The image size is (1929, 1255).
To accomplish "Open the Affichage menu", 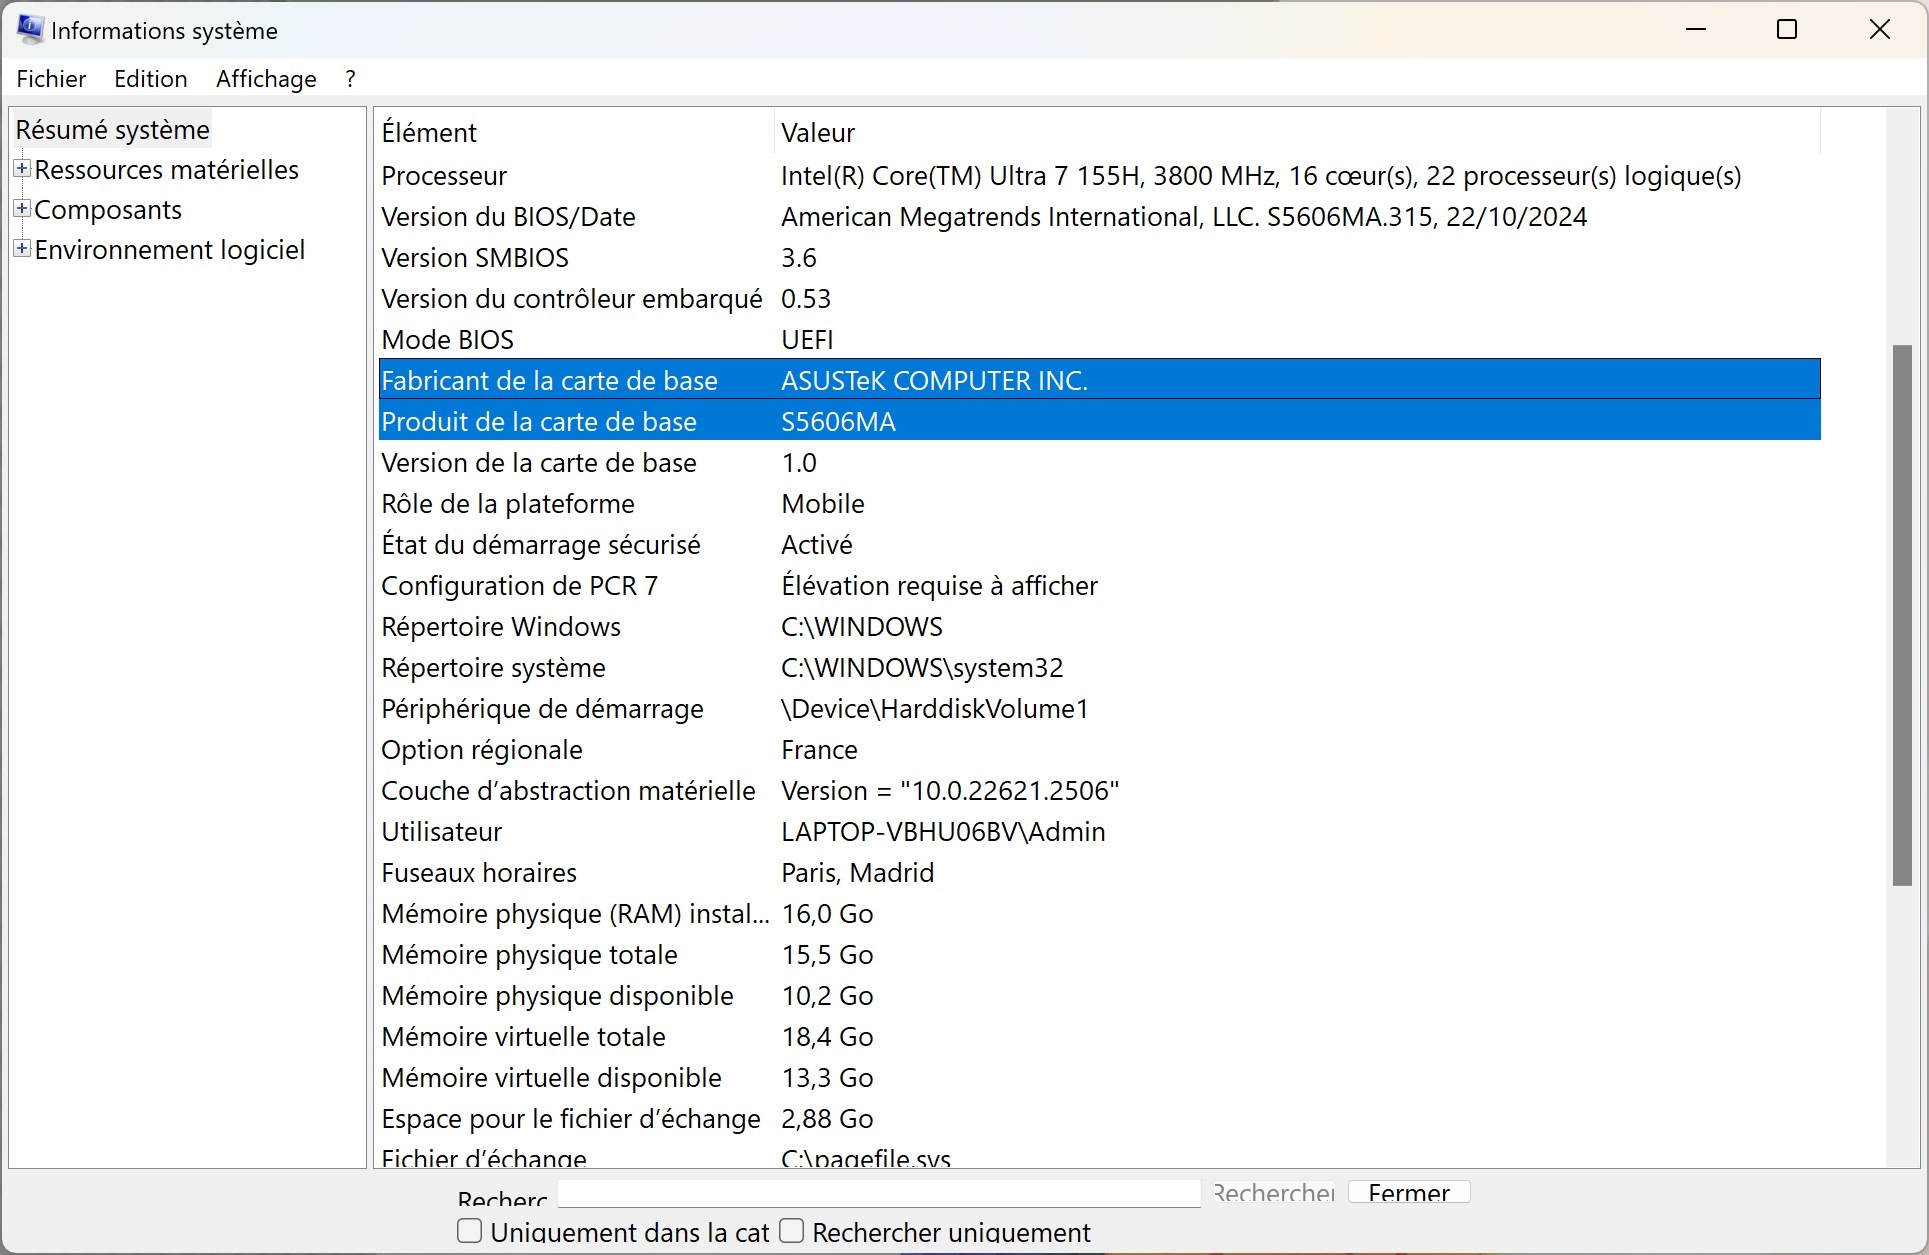I will click(266, 79).
